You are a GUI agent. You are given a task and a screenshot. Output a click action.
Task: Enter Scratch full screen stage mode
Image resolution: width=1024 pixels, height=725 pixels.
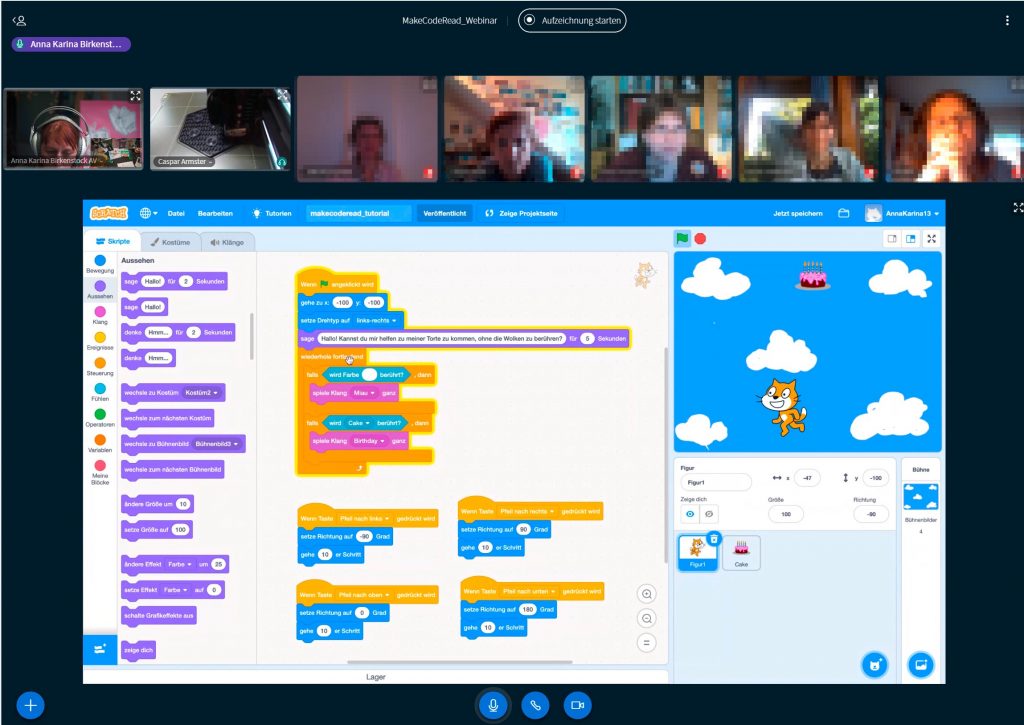931,238
